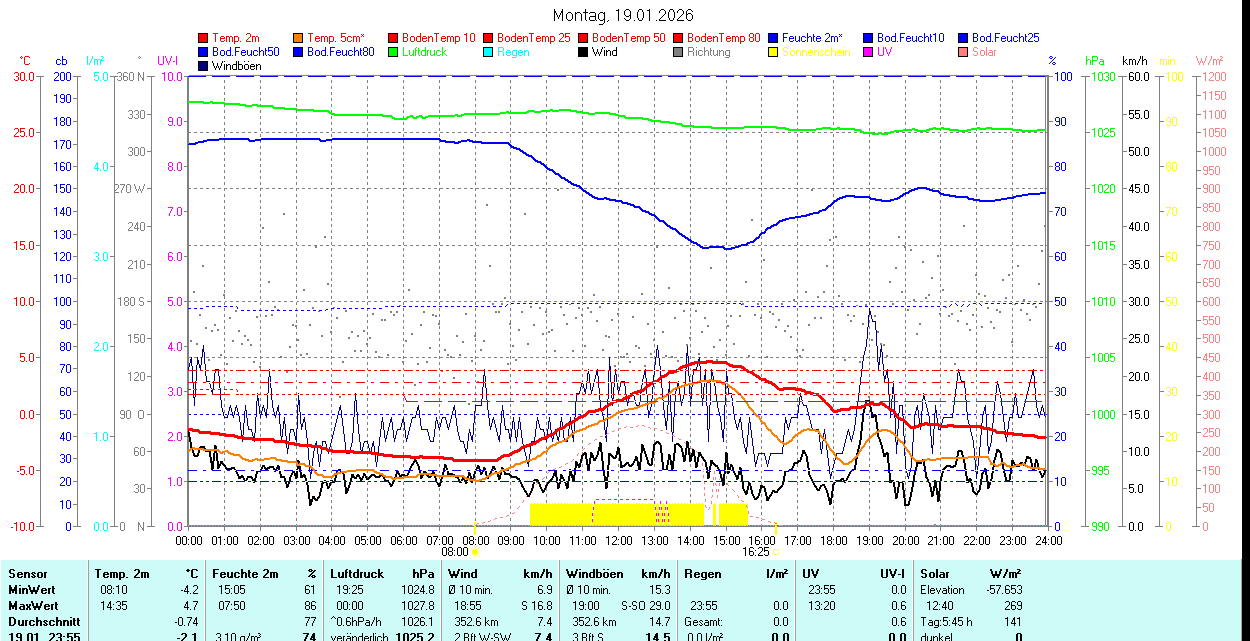Image resolution: width=1250 pixels, height=641 pixels.
Task: Click the Solar legend label
Action: (x=984, y=52)
